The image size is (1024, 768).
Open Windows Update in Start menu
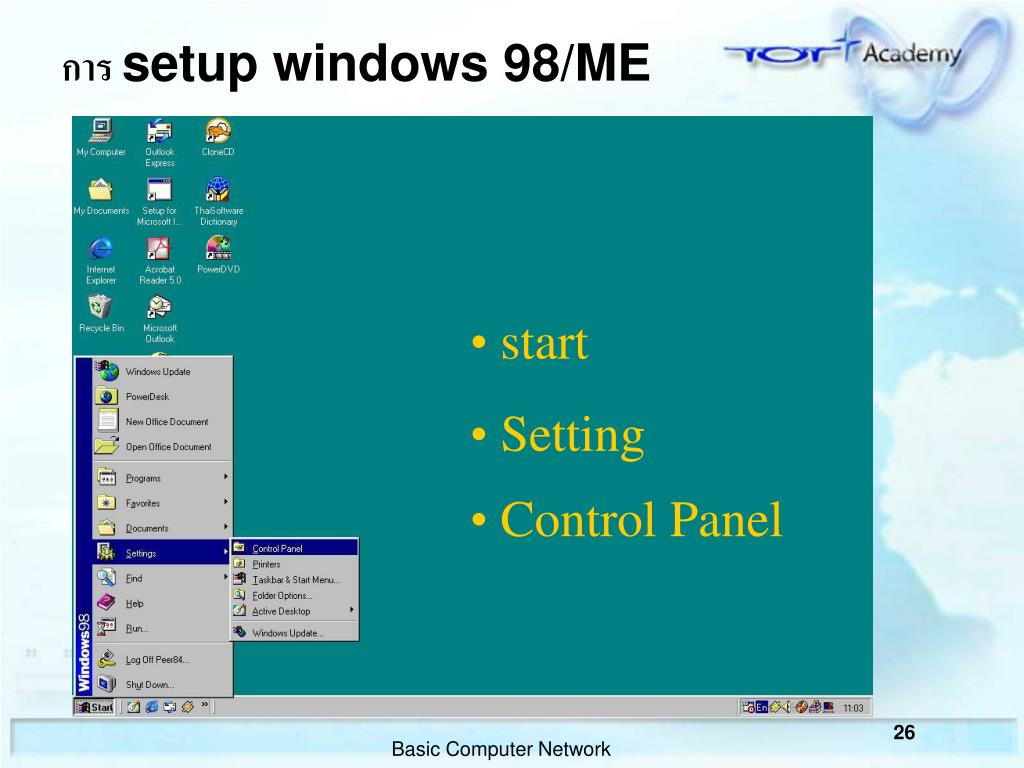[x=163, y=372]
